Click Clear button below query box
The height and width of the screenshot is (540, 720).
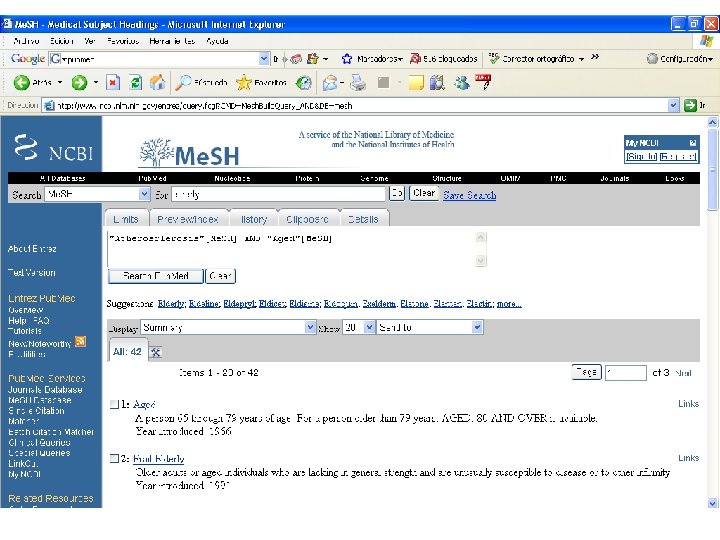click(220, 276)
